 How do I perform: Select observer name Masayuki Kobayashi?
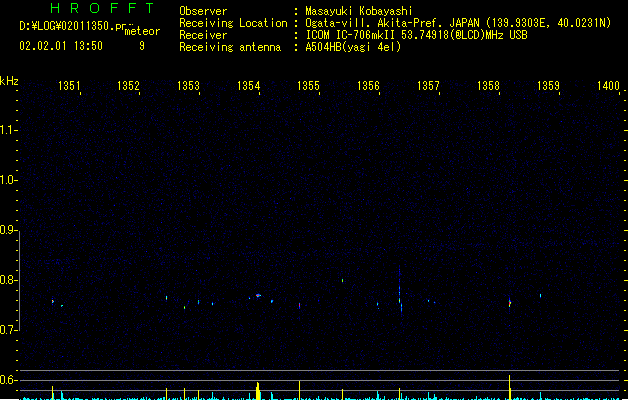coord(359,11)
